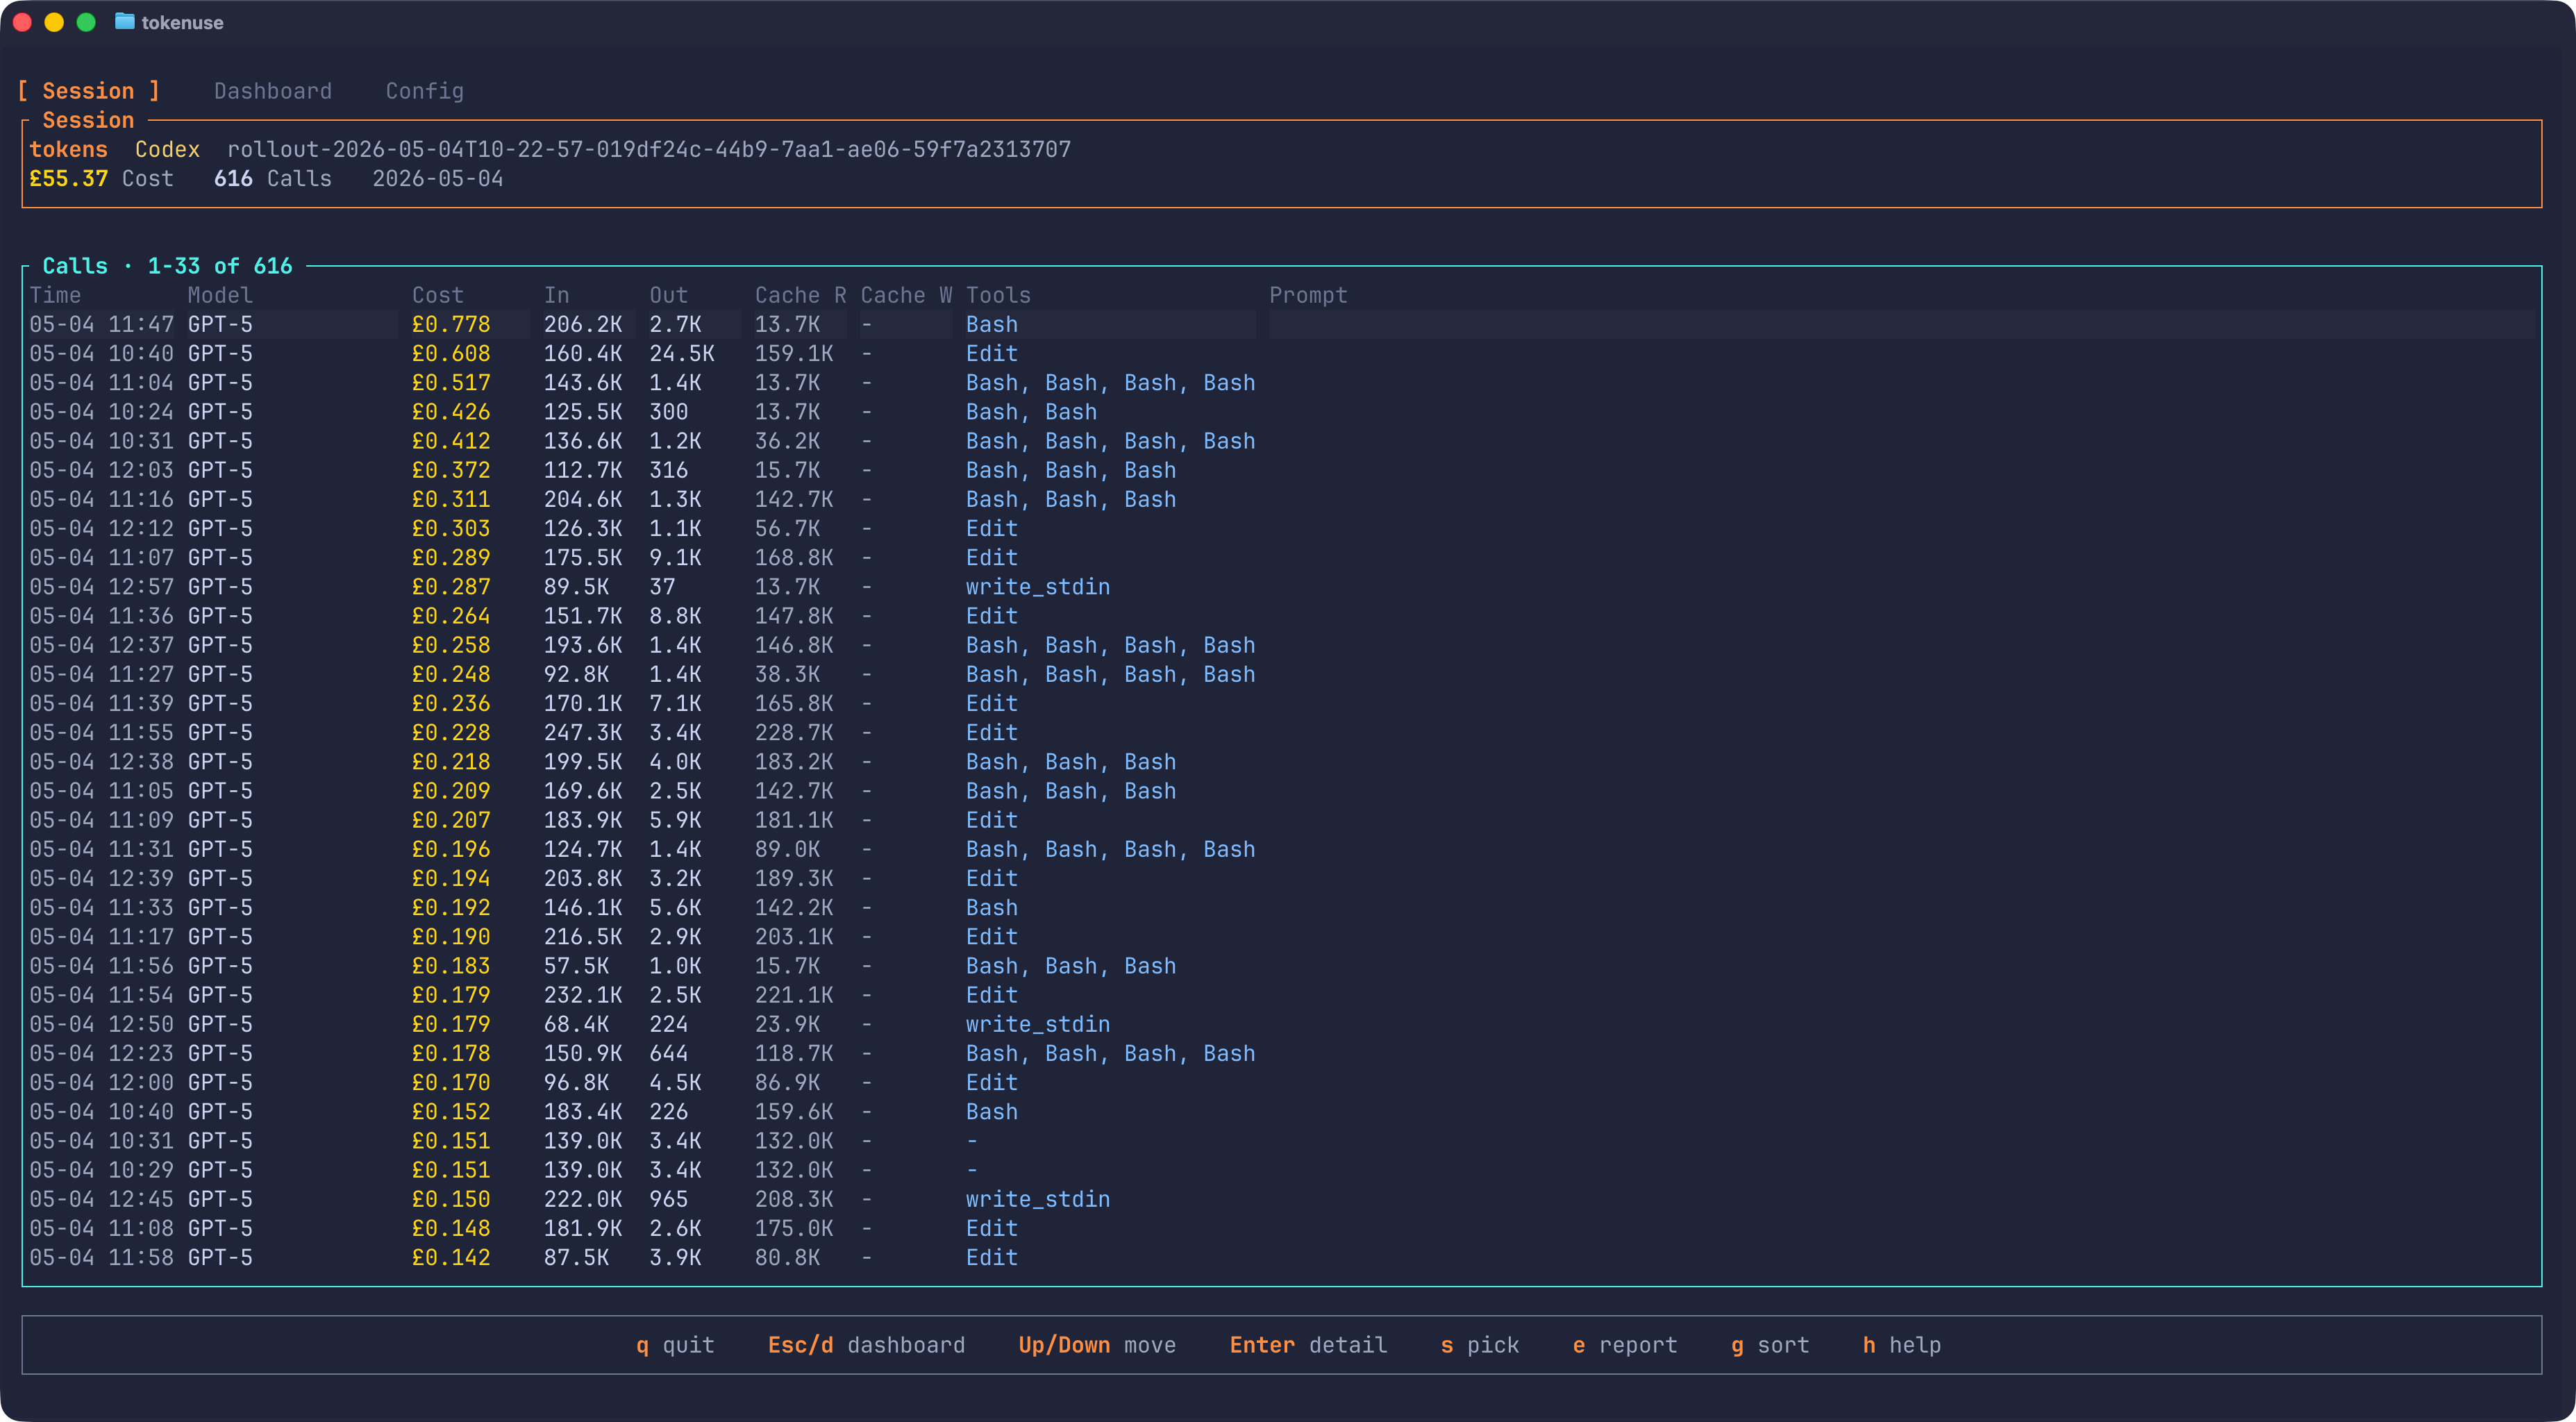Select the 05-04 10:31 row costing £0.151
The width and height of the screenshot is (2576, 1422).
[x=1281, y=1141]
